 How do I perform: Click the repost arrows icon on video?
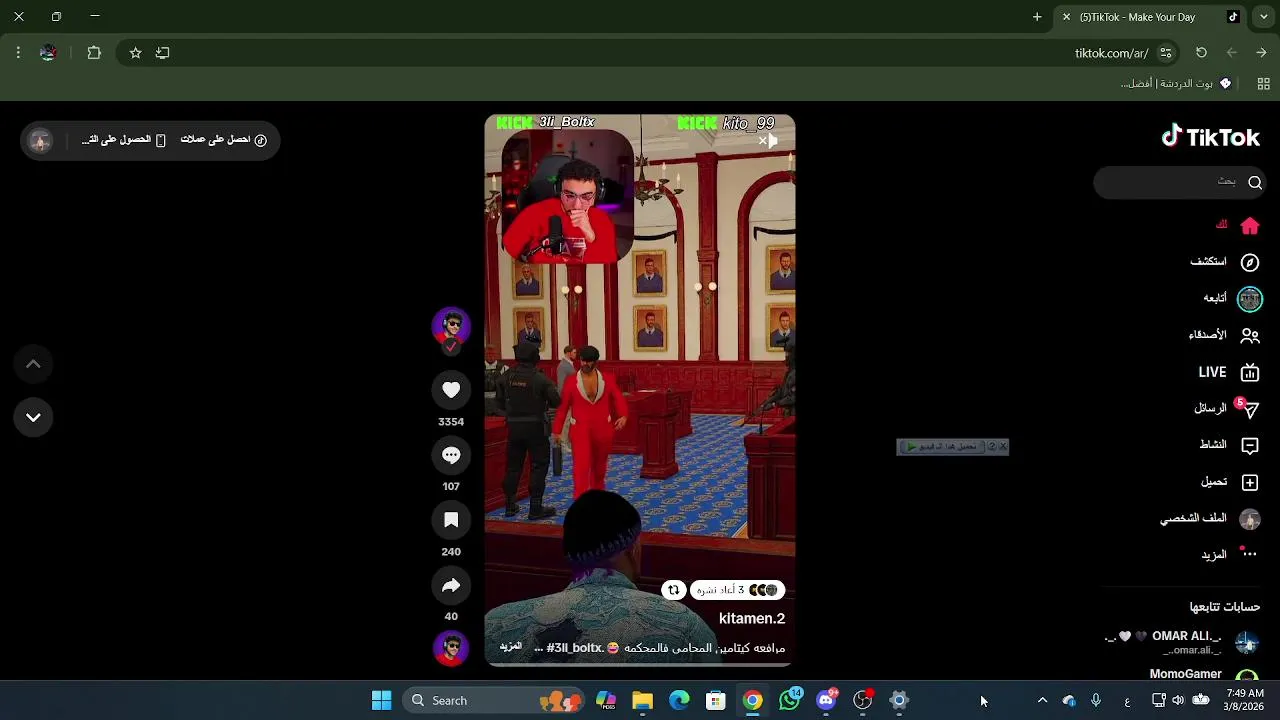click(673, 590)
